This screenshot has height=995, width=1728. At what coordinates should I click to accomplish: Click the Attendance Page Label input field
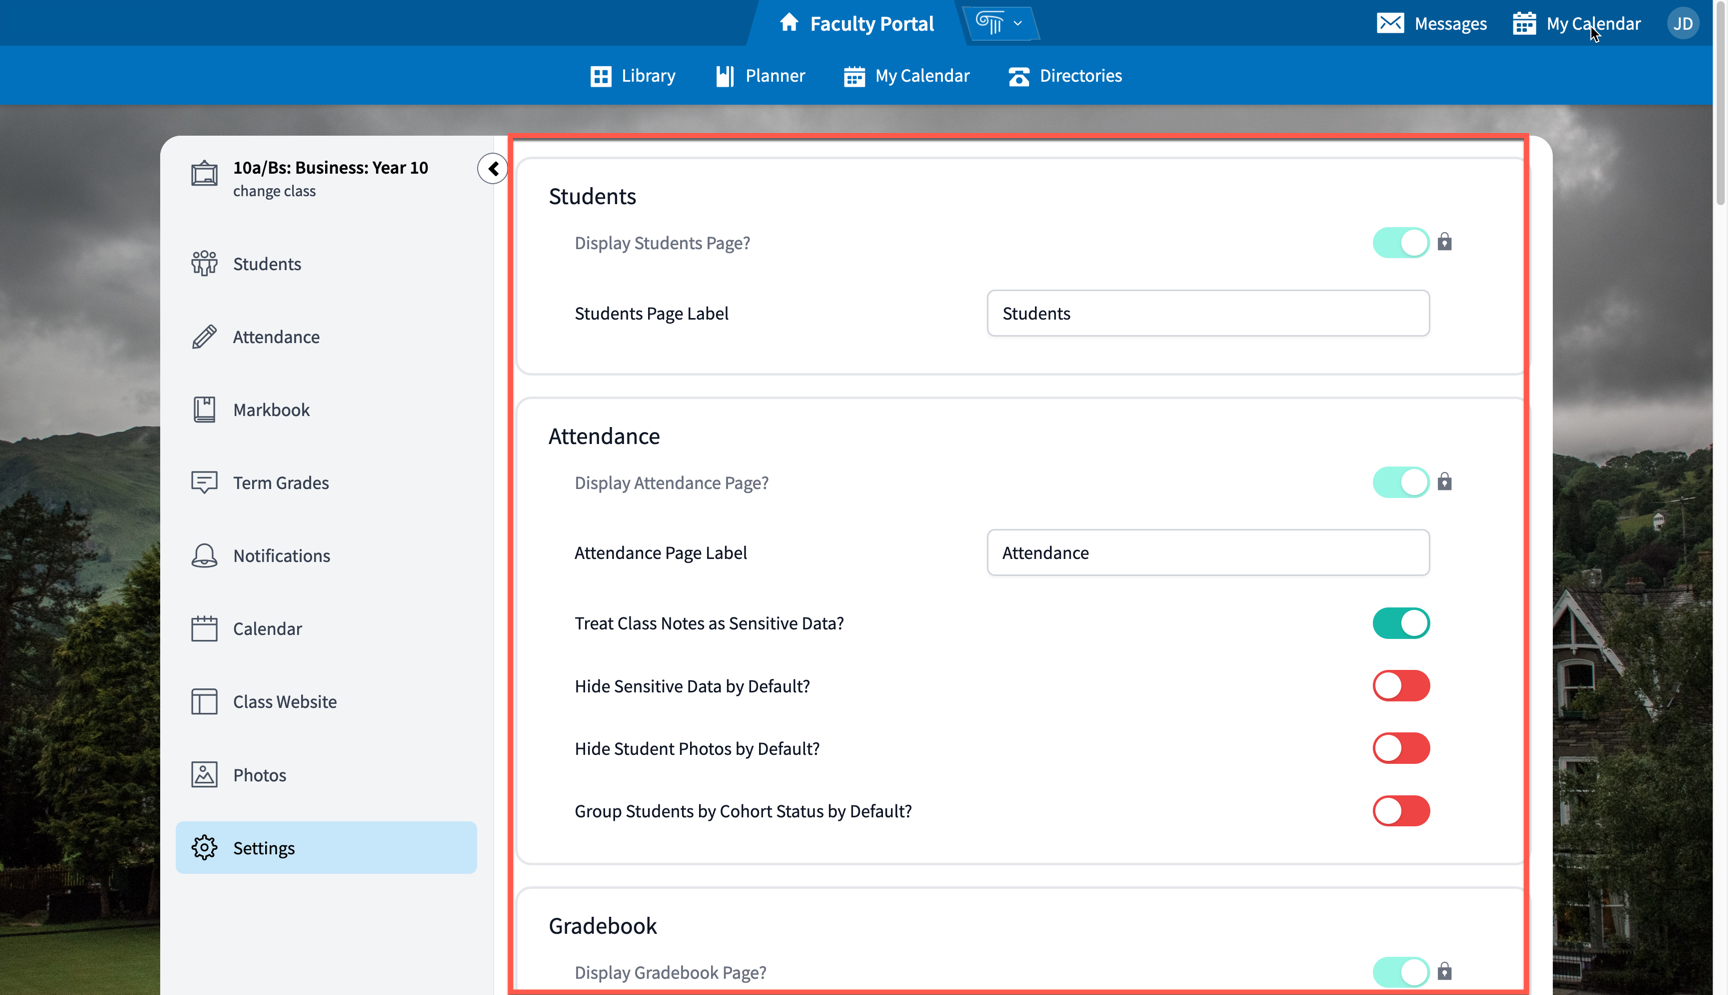(x=1207, y=552)
